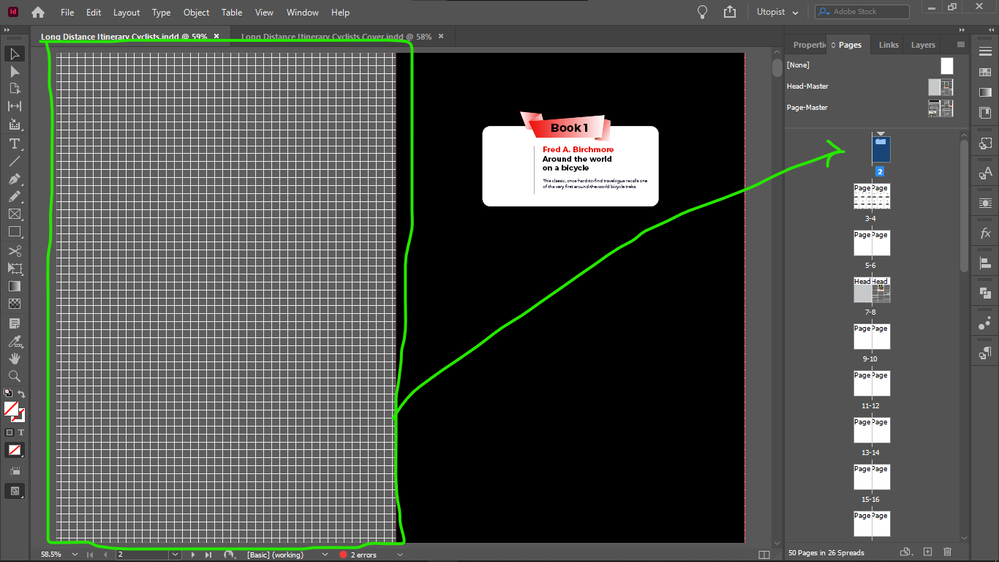This screenshot has width=999, height=562.
Task: Open the page number dropdown
Action: coord(175,555)
